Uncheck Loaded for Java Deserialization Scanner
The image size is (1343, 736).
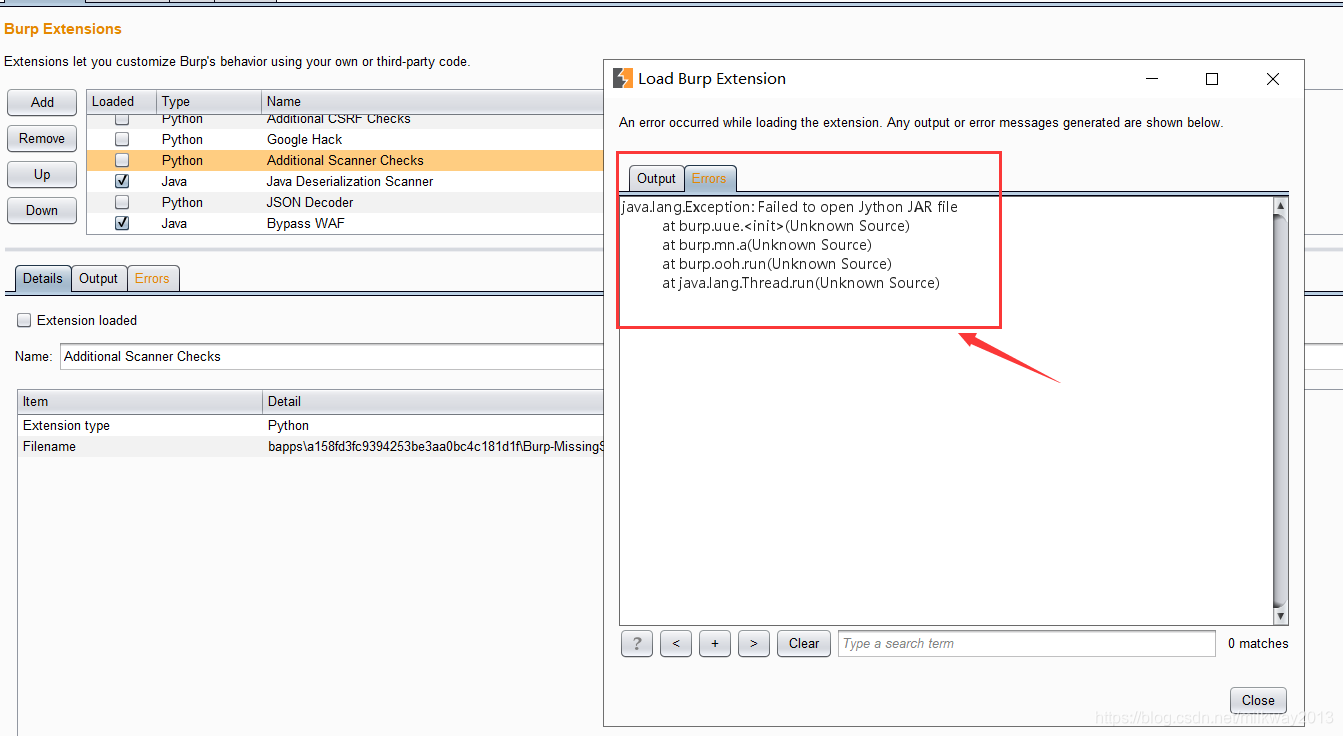coord(121,181)
